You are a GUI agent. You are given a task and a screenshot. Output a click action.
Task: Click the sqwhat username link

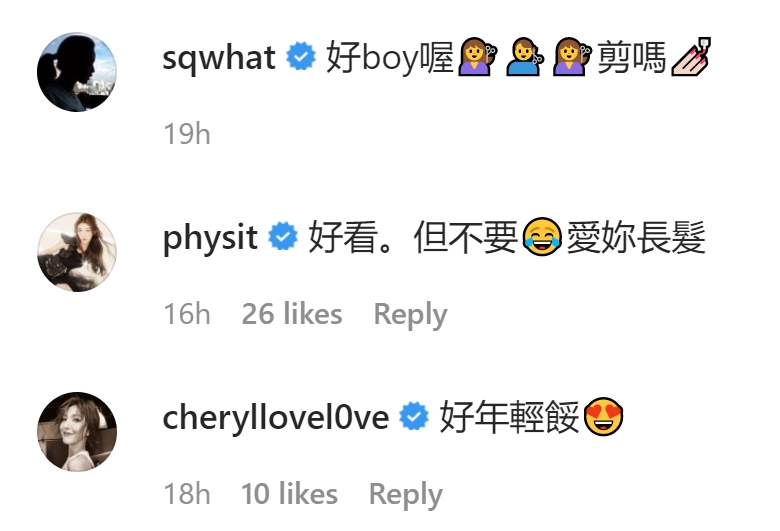click(219, 58)
